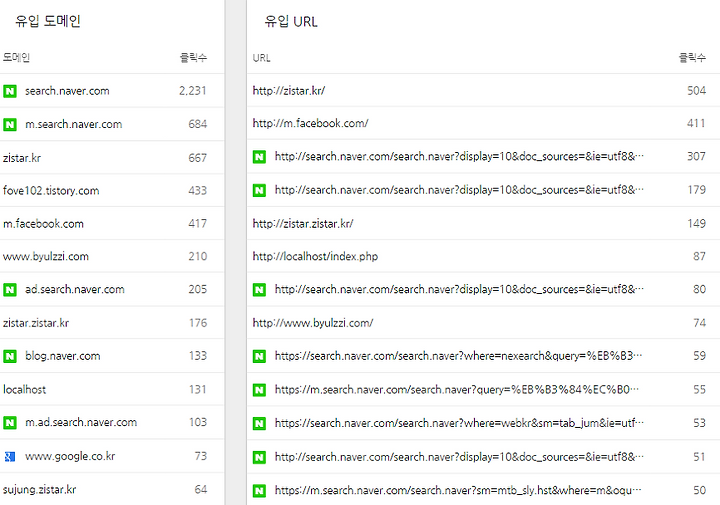The height and width of the screenshot is (505, 720).
Task: Click the Naver icon in the URL row with 50 clicks
Action: click(x=259, y=491)
